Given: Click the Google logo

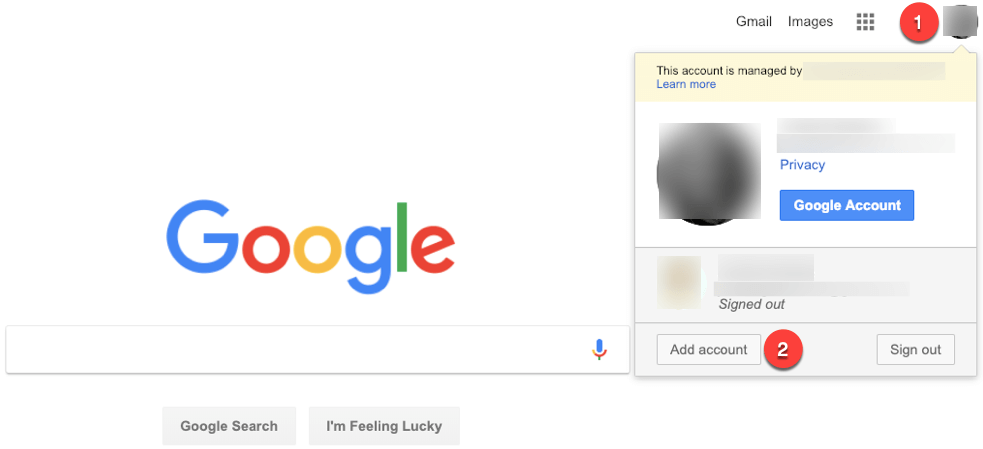Looking at the screenshot, I should (x=310, y=247).
